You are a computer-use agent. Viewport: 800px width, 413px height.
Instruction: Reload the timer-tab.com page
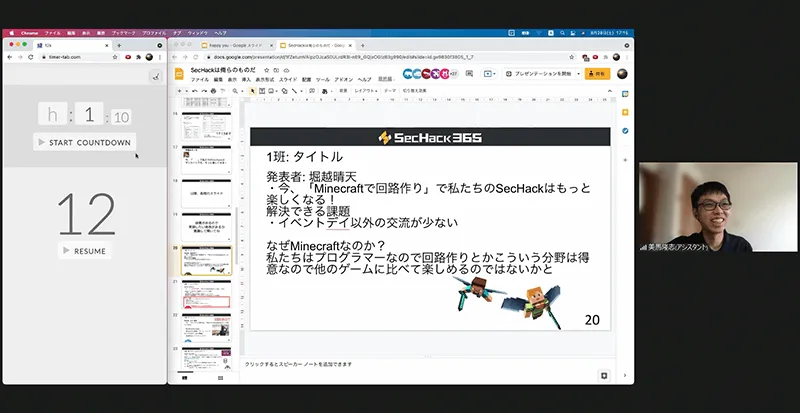click(x=31, y=57)
